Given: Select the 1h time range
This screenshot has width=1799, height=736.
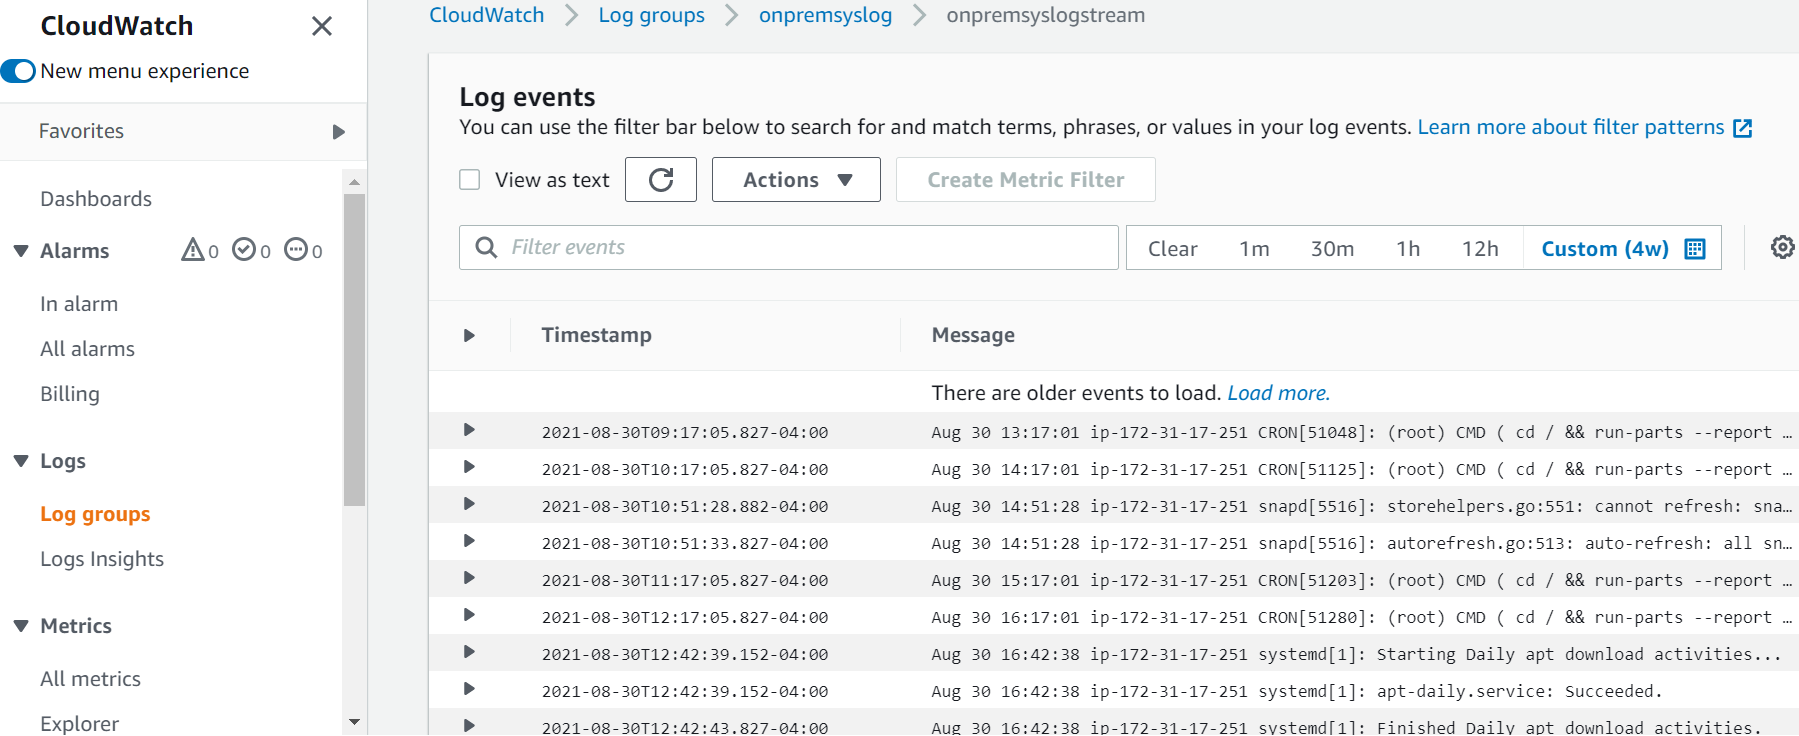Looking at the screenshot, I should tap(1408, 249).
